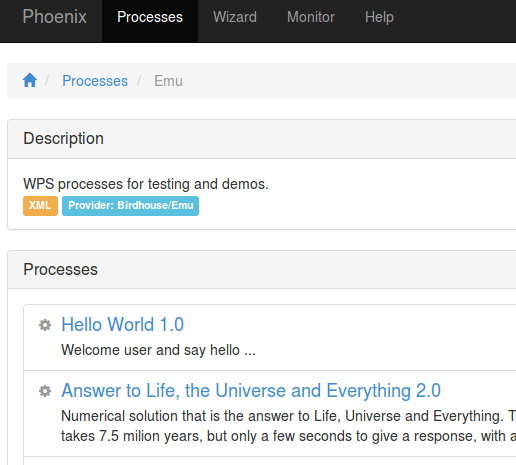Navigate to Processes in the breadcrumb

click(95, 81)
